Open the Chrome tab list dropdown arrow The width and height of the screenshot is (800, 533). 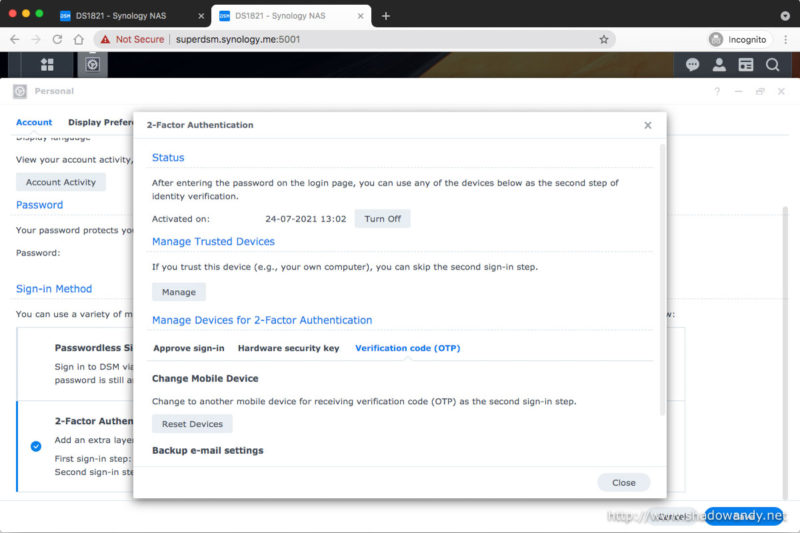pyautogui.click(x=783, y=15)
